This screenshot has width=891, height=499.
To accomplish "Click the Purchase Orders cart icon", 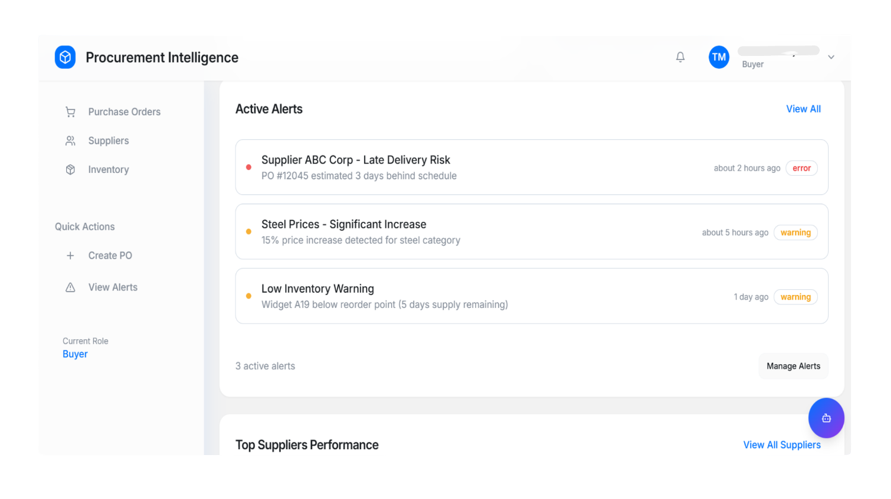I will point(70,112).
